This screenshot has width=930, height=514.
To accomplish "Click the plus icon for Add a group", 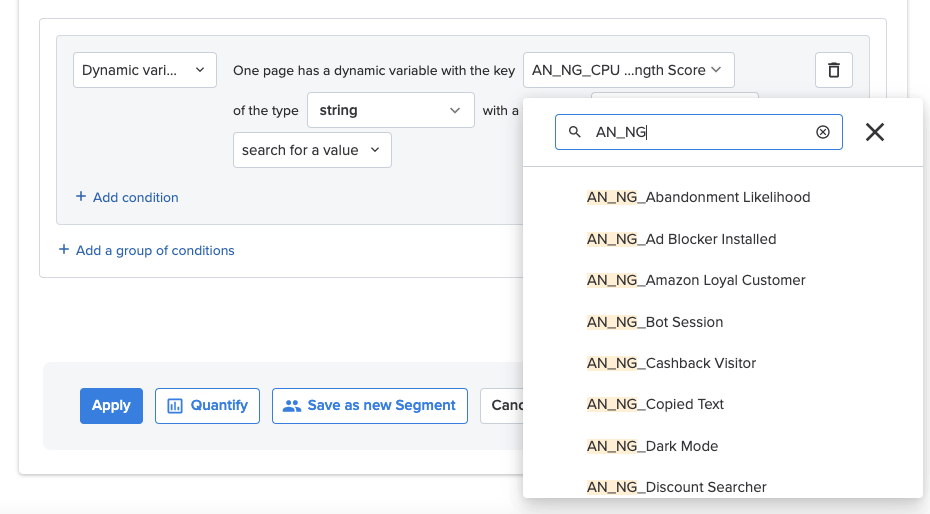I will click(x=63, y=250).
